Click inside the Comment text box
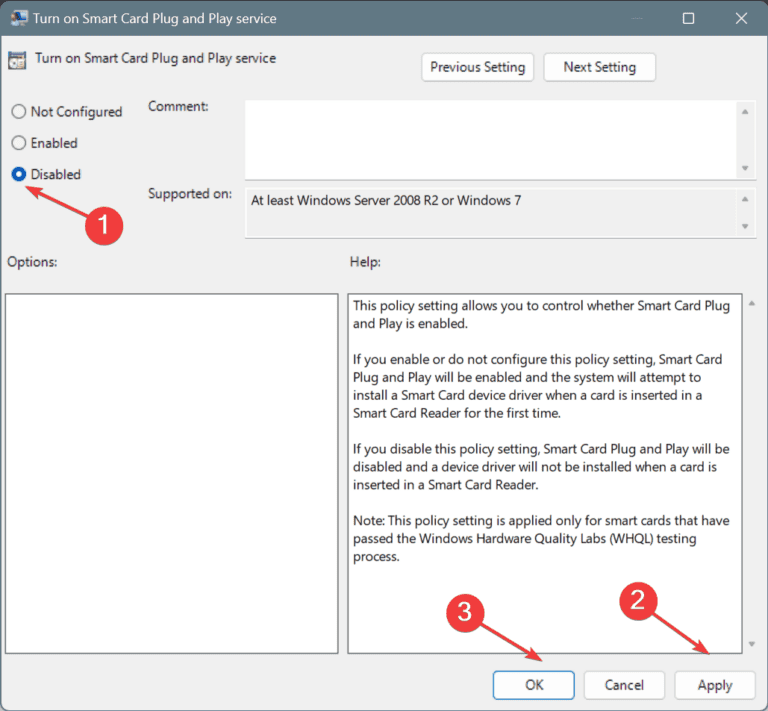768x711 pixels. pos(490,140)
